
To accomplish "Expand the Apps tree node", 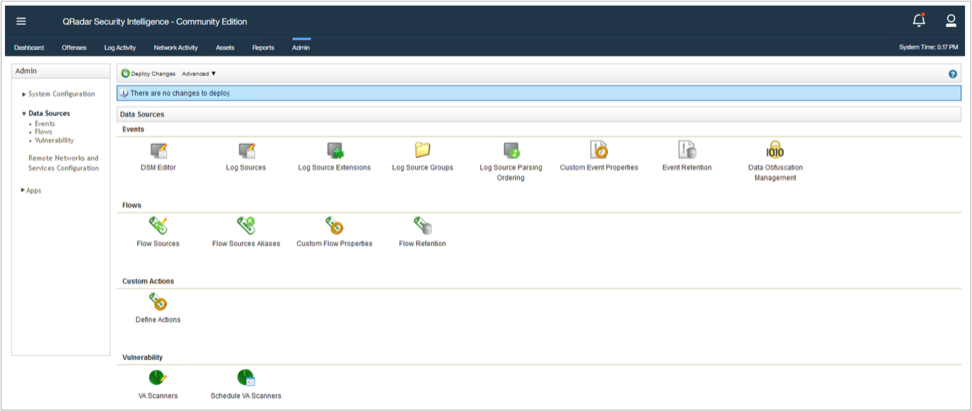I will (33, 190).
